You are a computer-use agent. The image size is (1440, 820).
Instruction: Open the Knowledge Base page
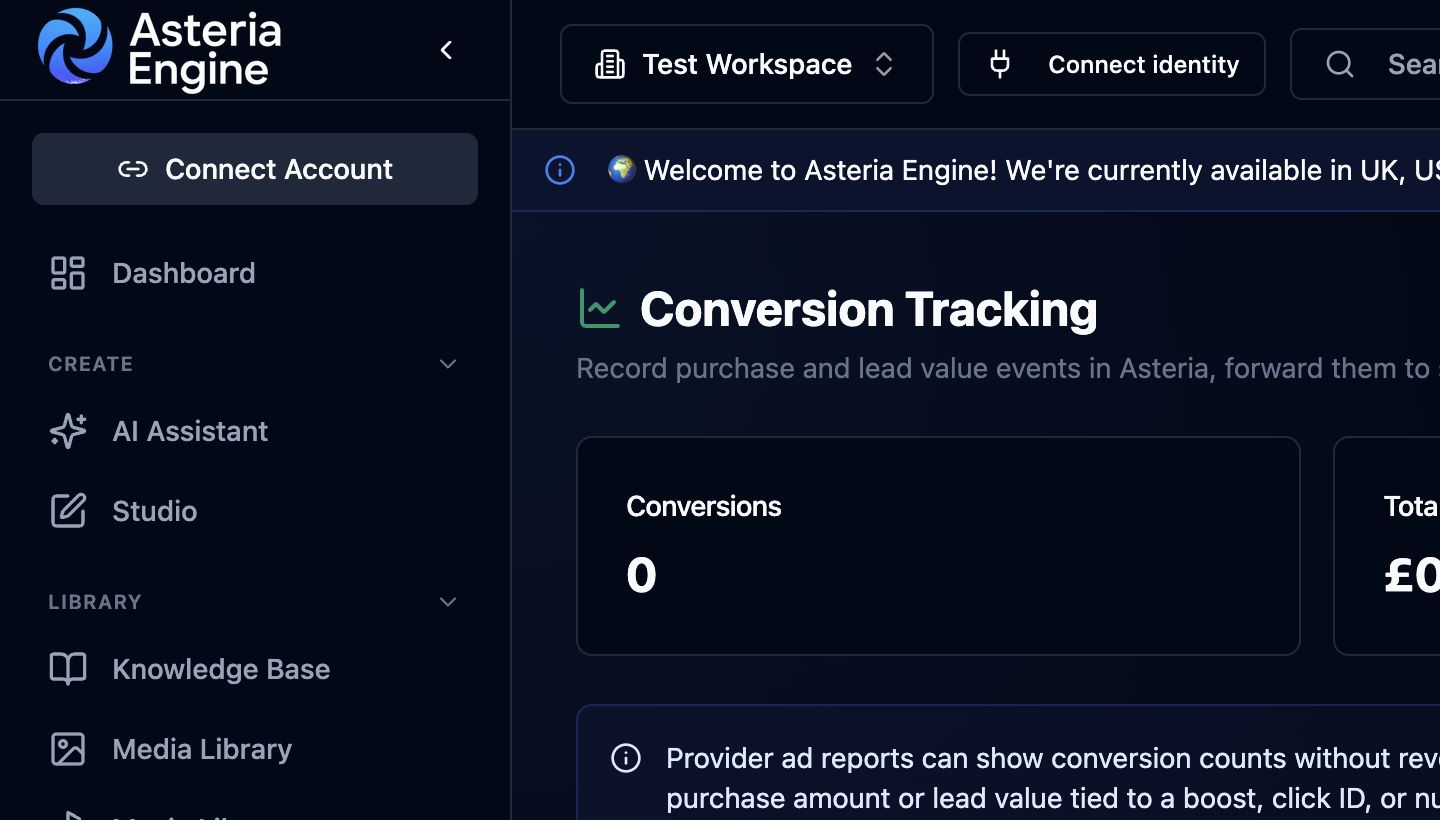tap(255, 669)
